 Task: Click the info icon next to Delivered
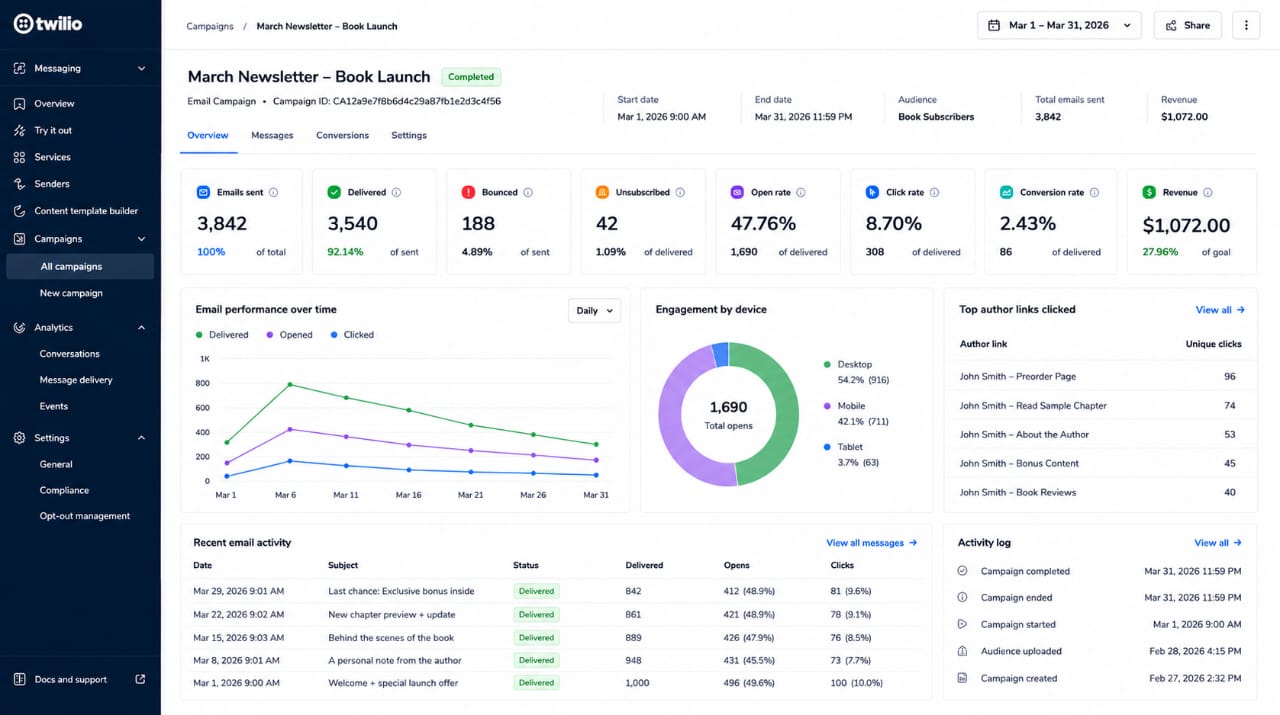click(x=396, y=192)
